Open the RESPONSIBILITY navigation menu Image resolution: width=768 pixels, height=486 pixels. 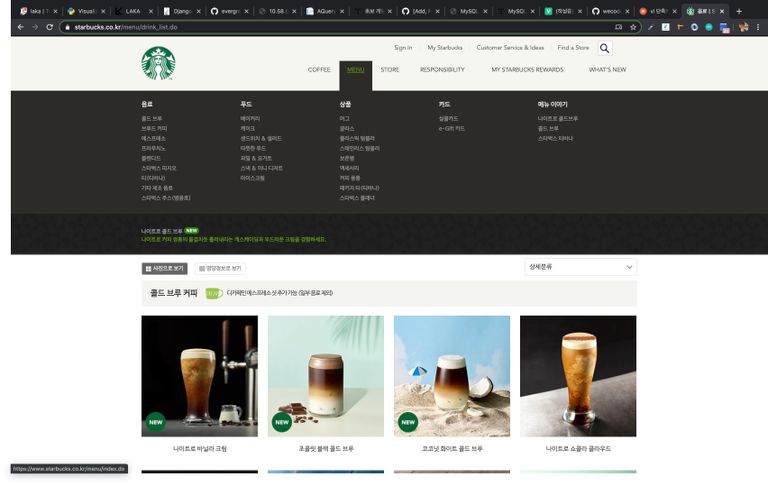(x=442, y=70)
